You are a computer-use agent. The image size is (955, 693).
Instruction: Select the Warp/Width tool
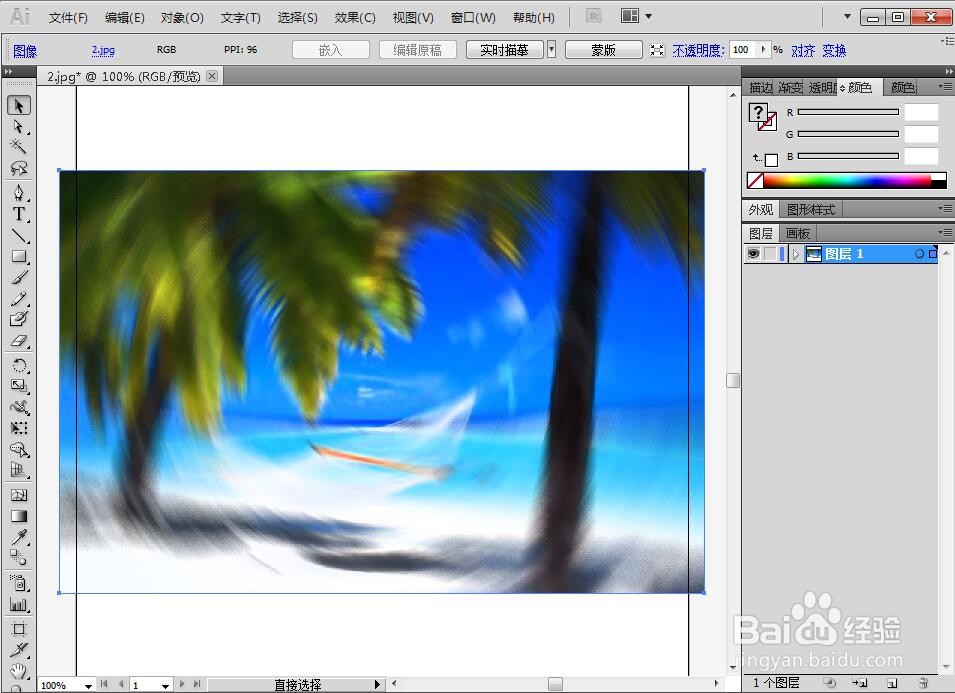click(19, 407)
